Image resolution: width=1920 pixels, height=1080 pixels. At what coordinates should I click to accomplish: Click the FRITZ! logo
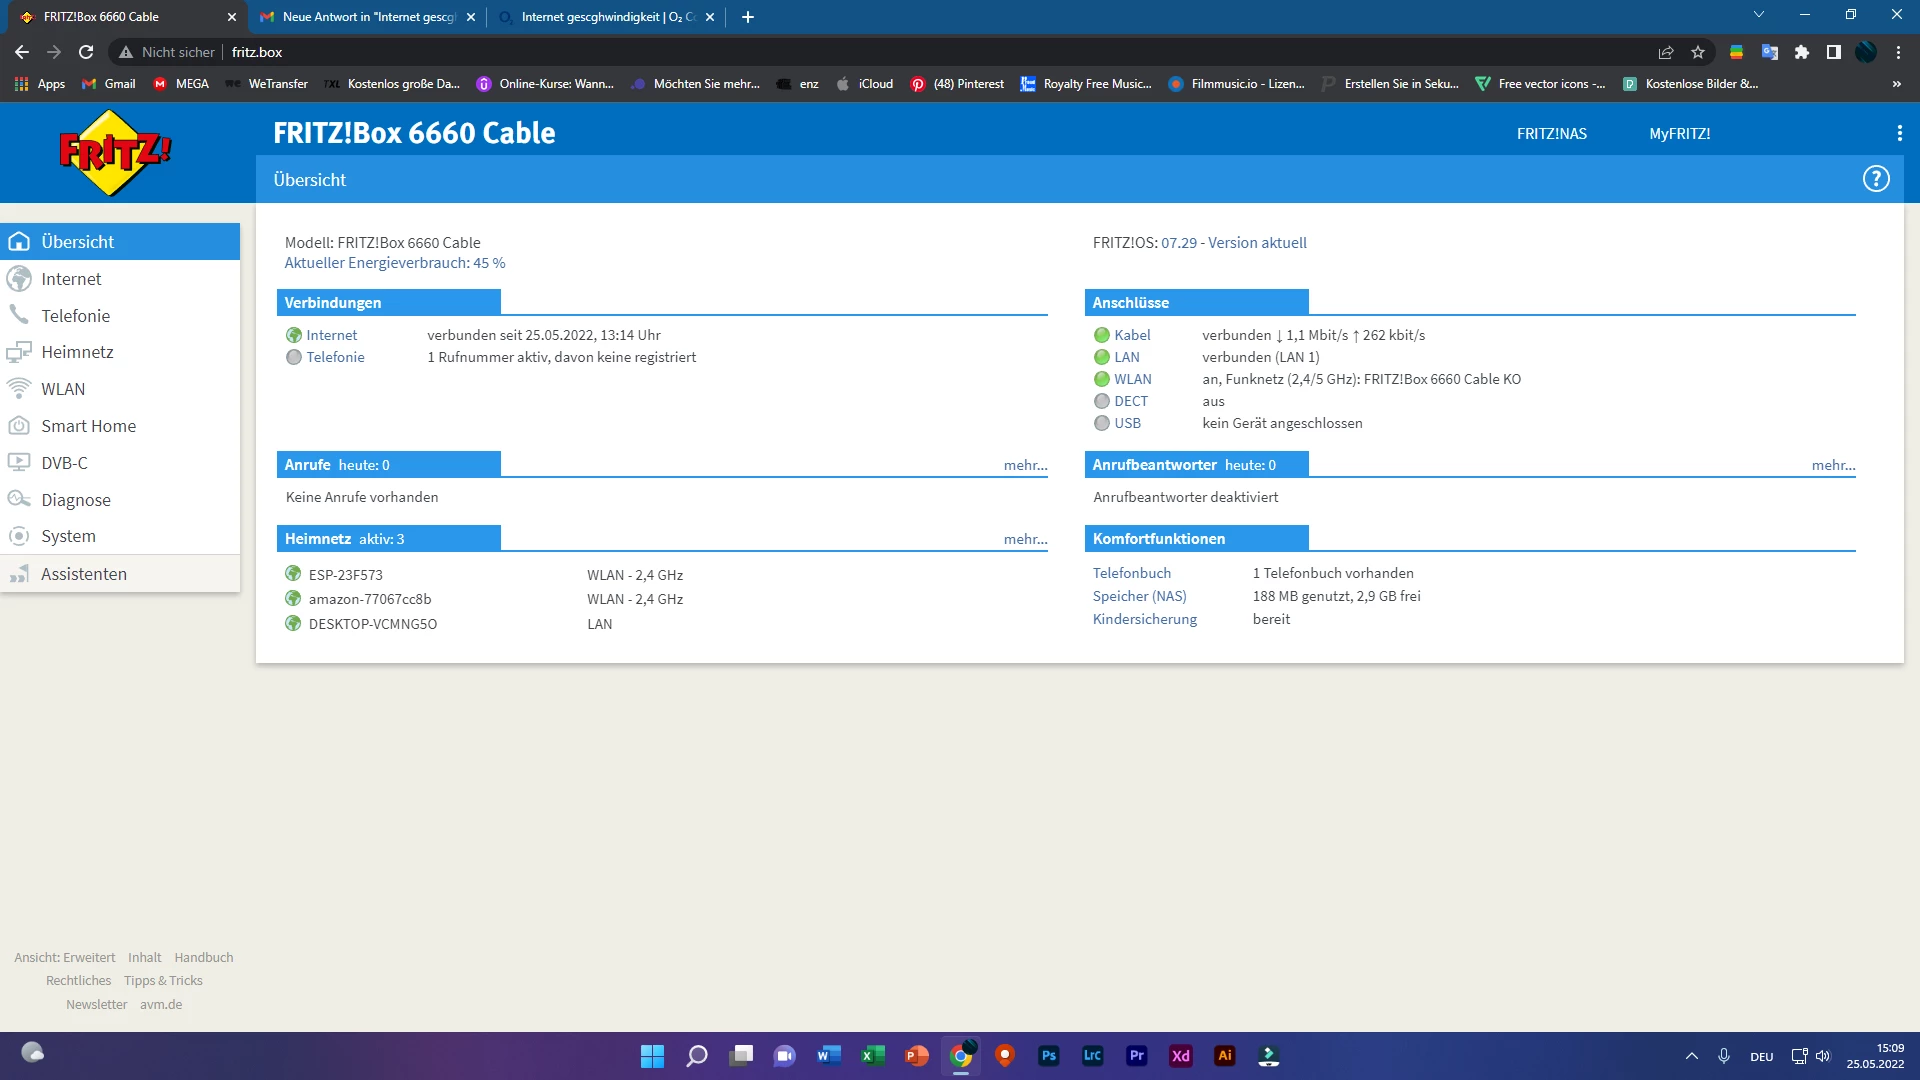tap(115, 152)
